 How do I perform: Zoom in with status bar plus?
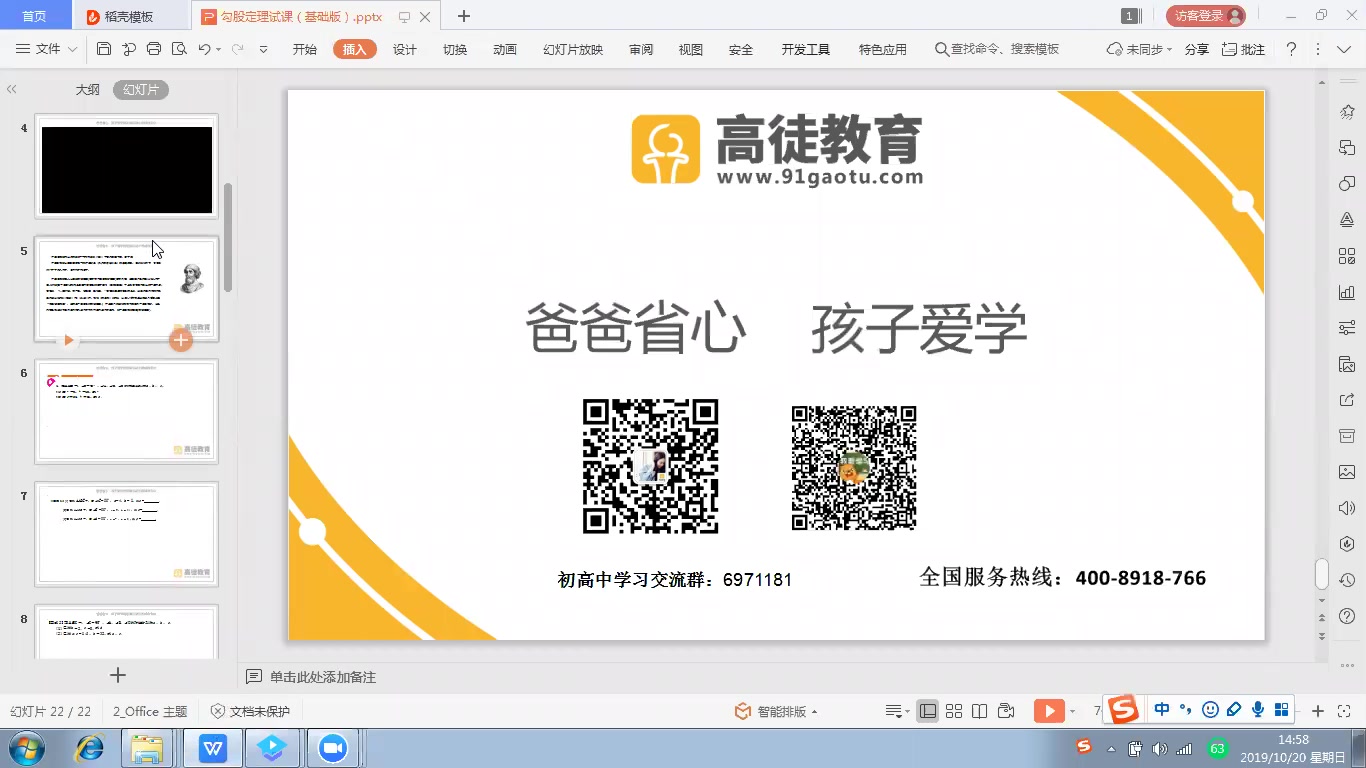(x=1318, y=711)
